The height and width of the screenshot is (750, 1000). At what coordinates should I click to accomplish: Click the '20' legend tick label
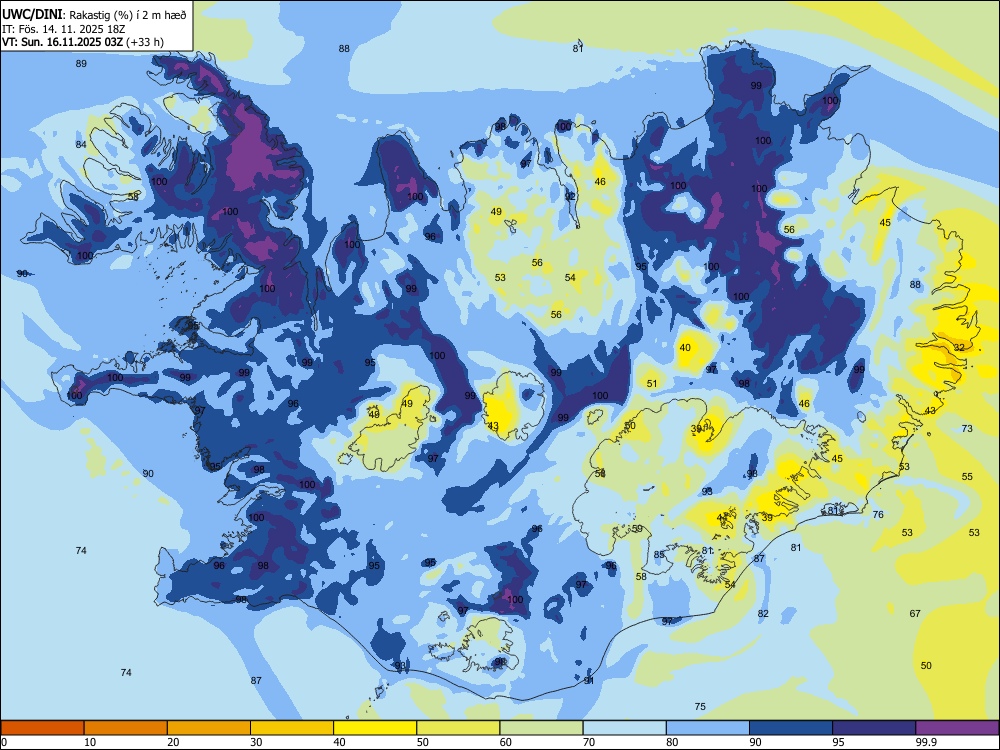(x=173, y=742)
